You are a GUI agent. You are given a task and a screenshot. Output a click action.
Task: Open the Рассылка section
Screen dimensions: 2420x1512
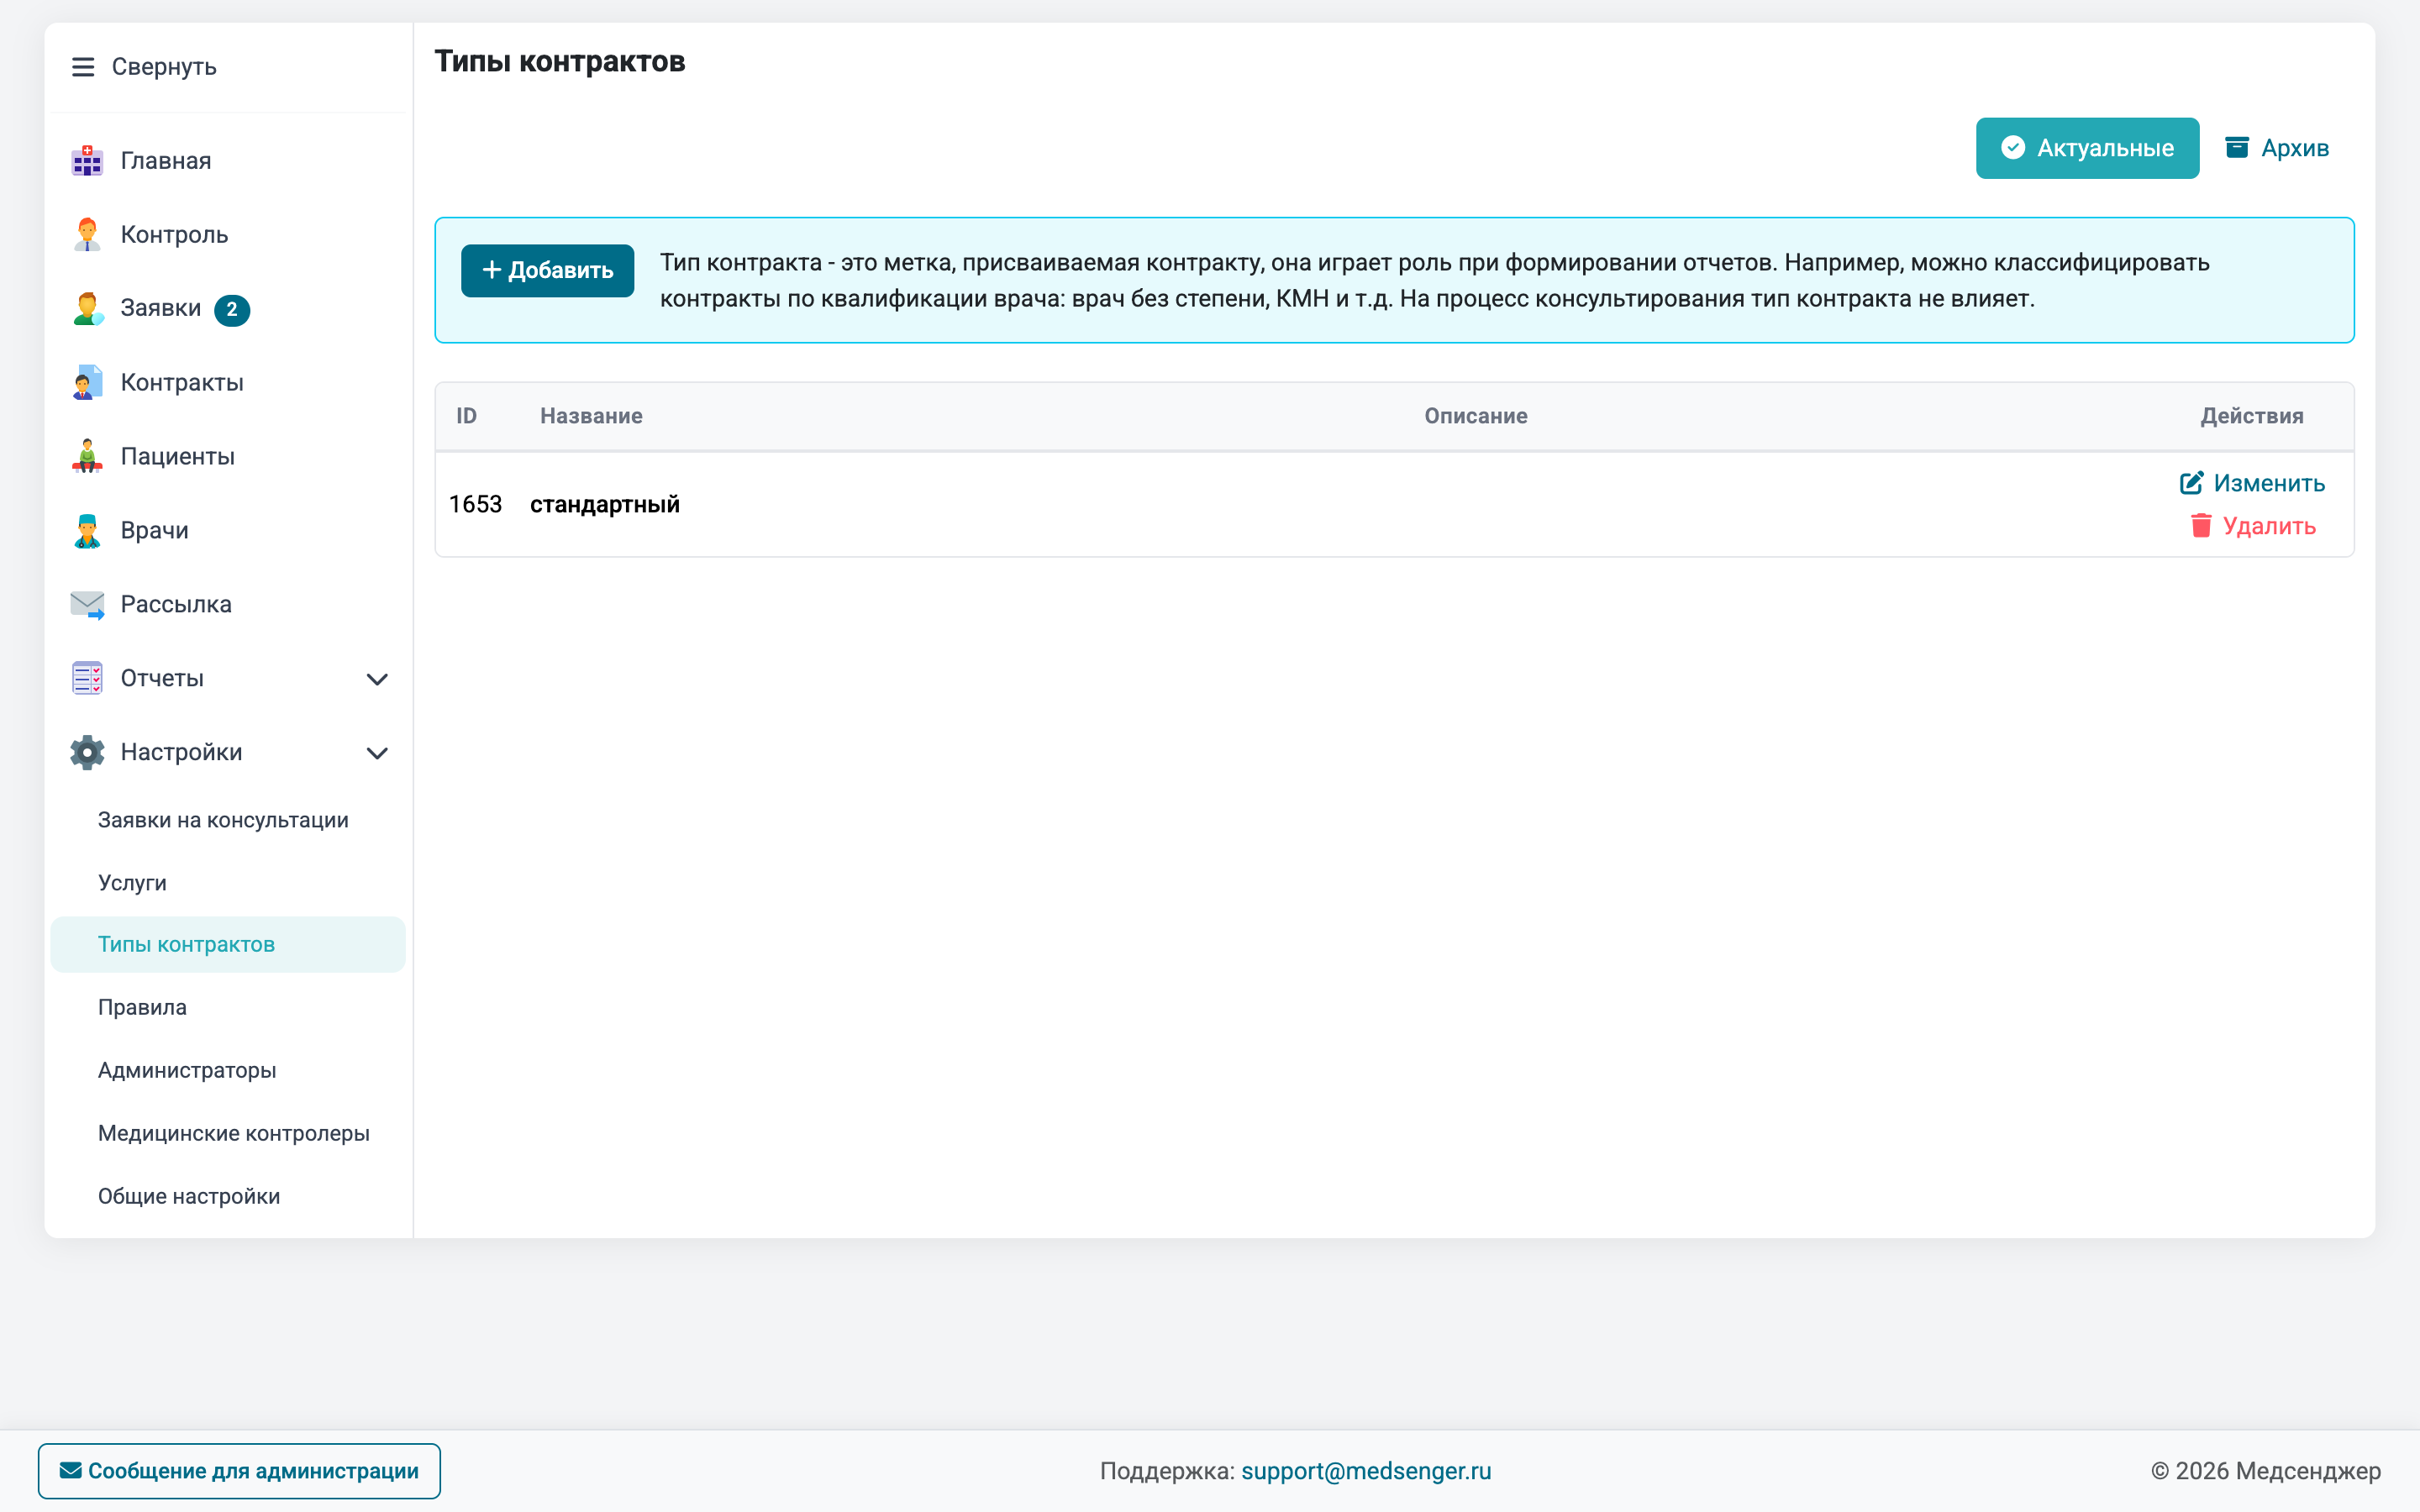pyautogui.click(x=228, y=604)
